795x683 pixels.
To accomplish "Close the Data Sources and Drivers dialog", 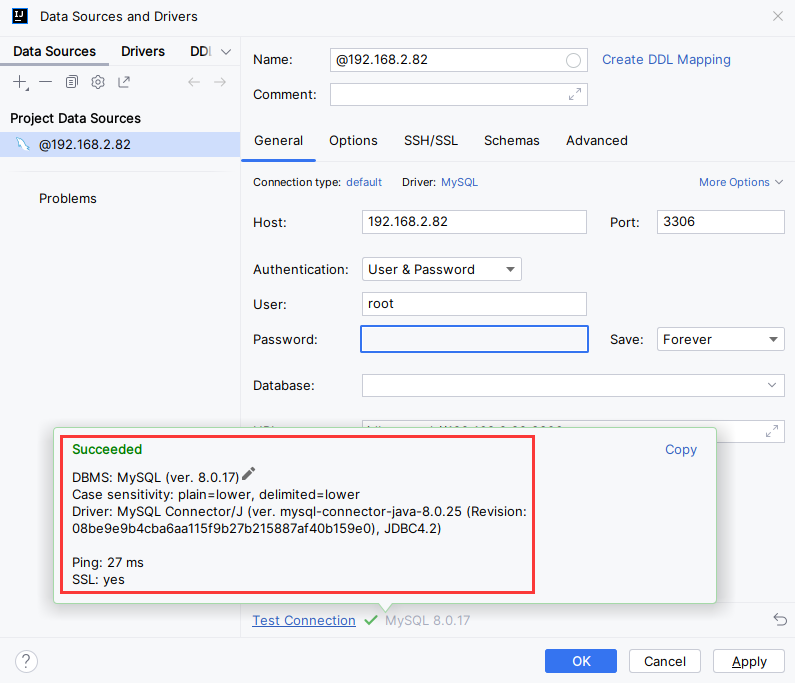I will pos(778,16).
